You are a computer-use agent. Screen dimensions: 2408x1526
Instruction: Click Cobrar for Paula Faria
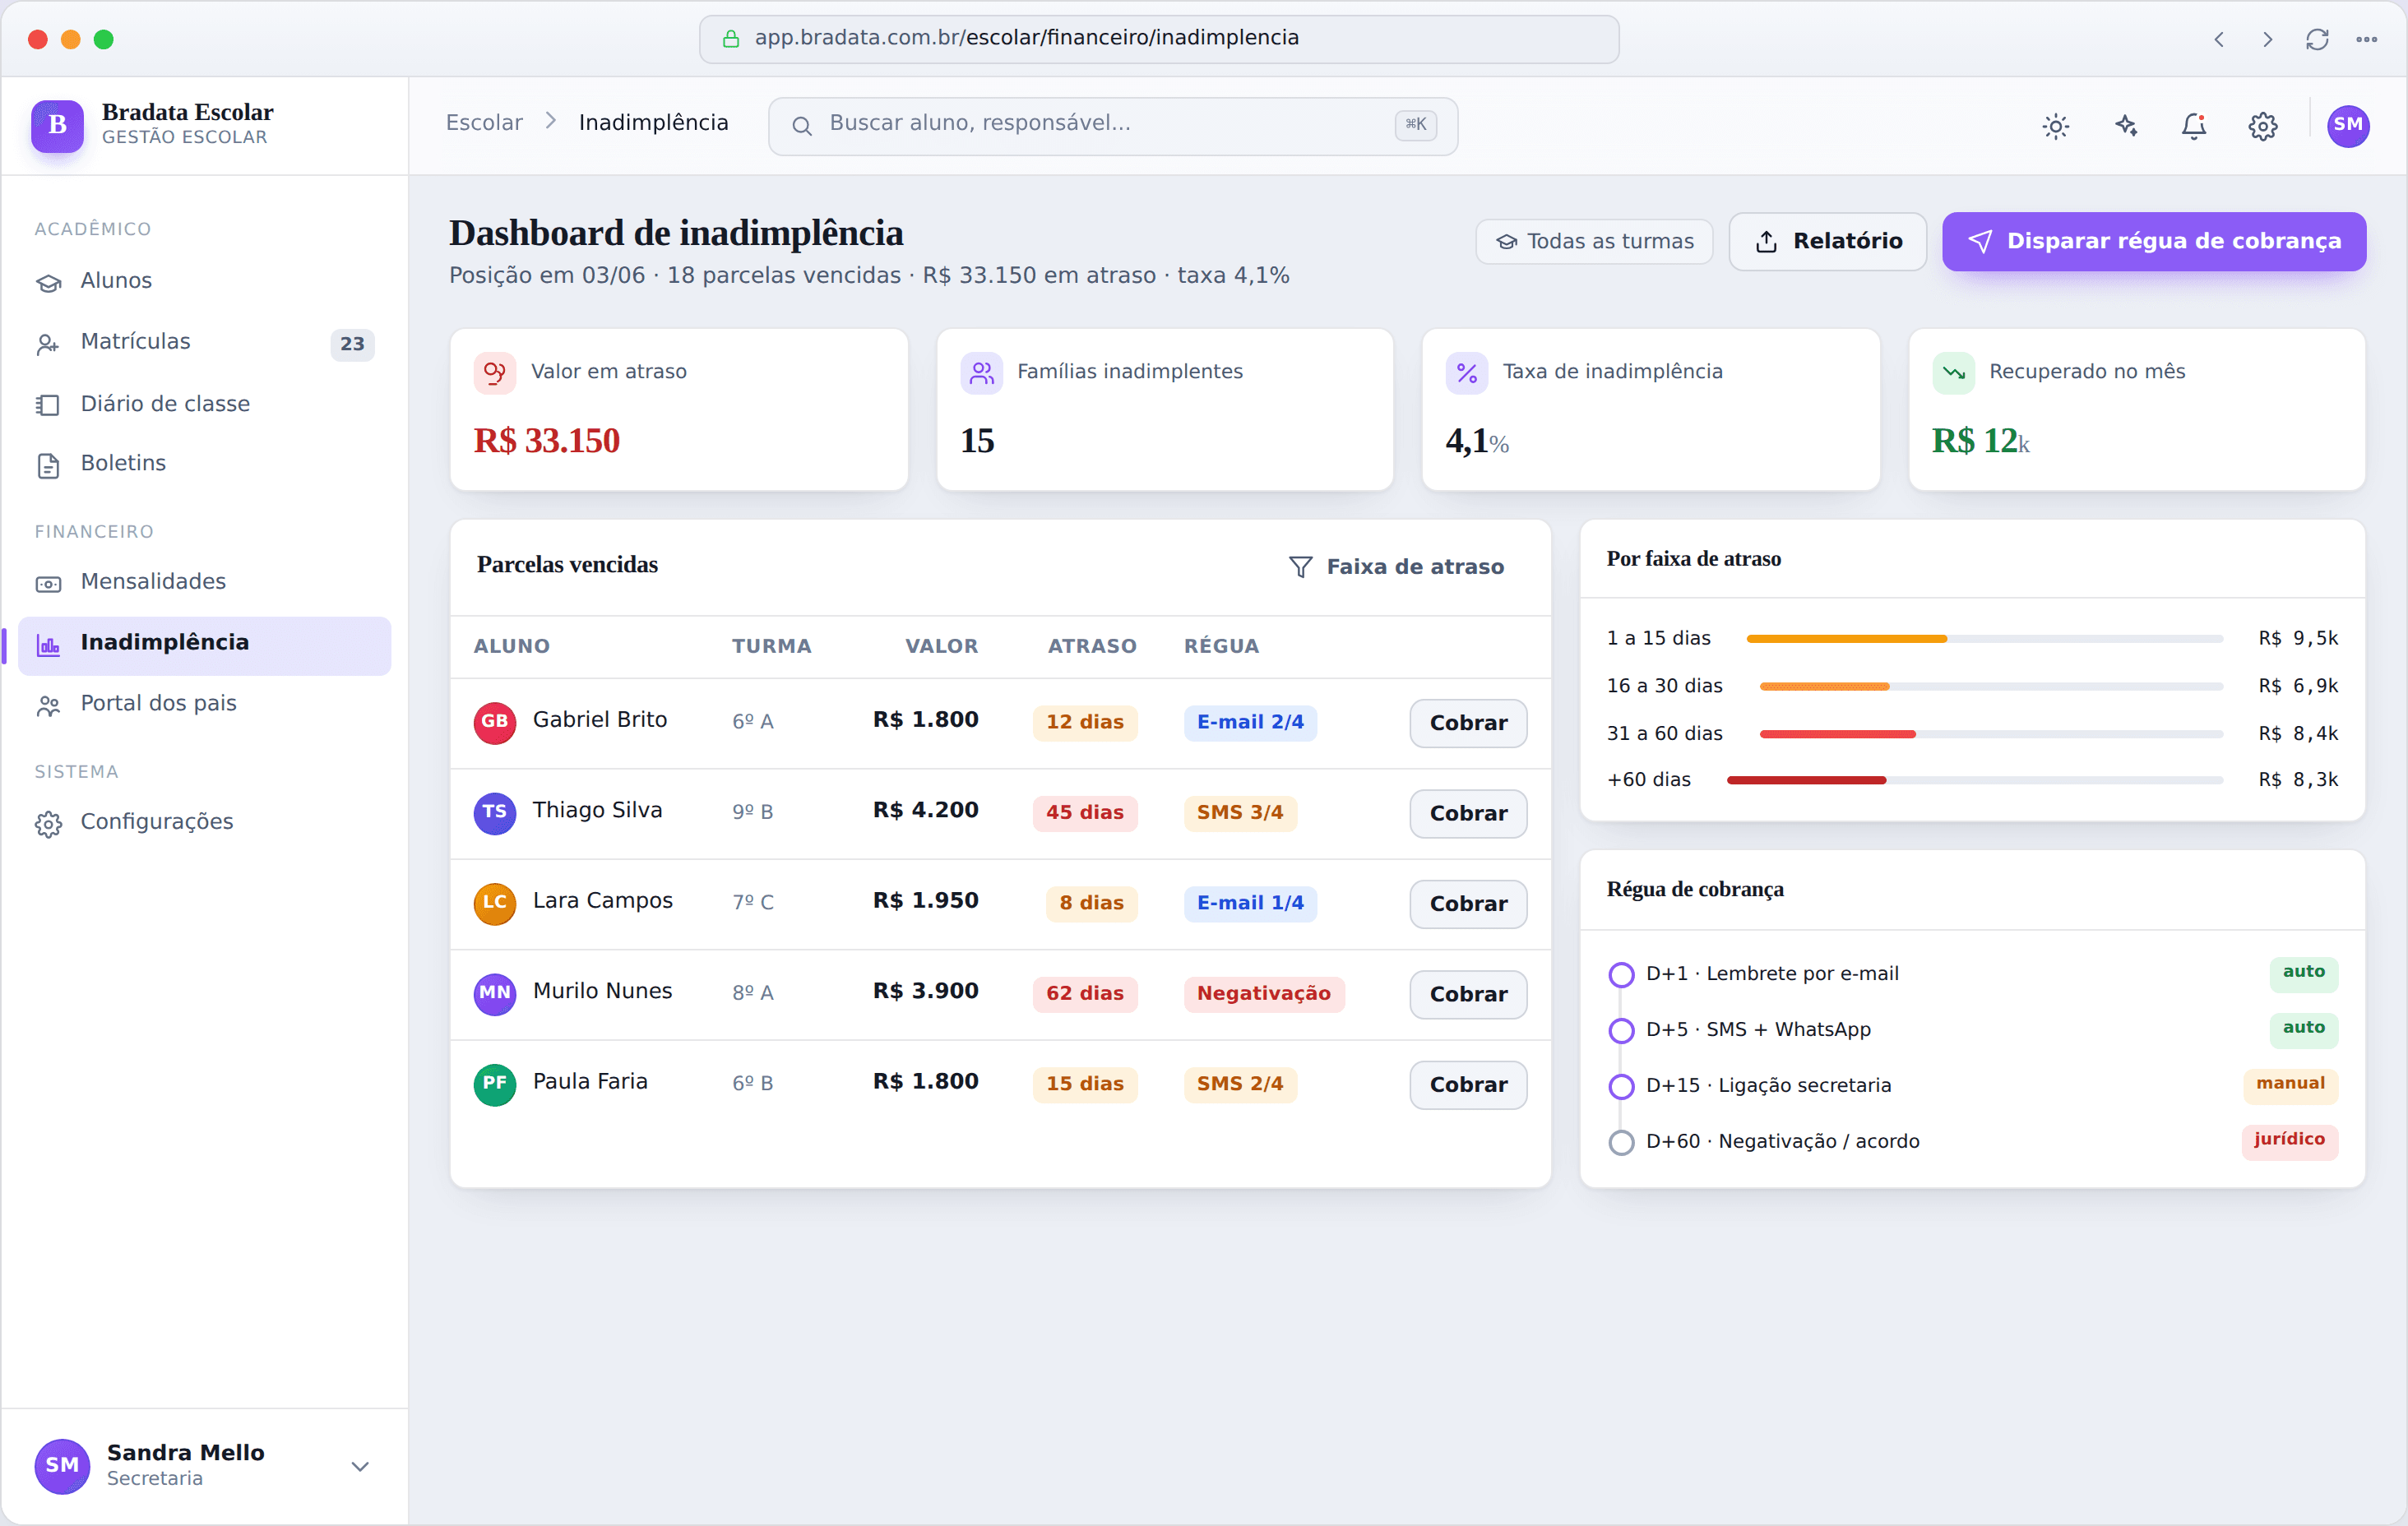1468,1085
